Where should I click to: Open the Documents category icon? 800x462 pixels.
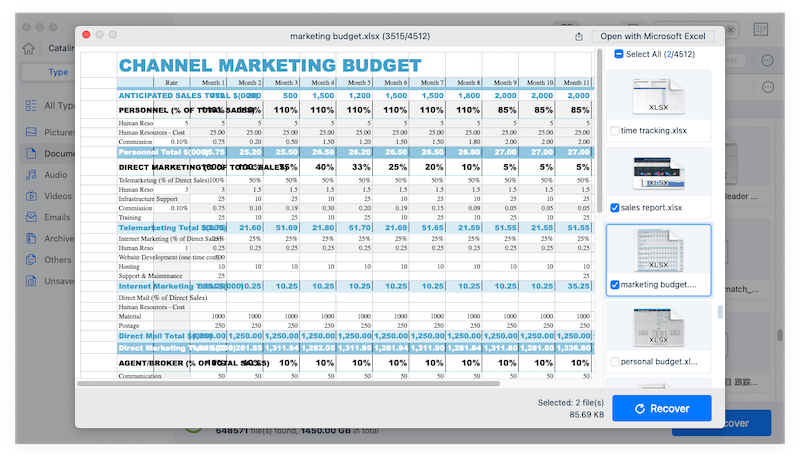click(31, 153)
